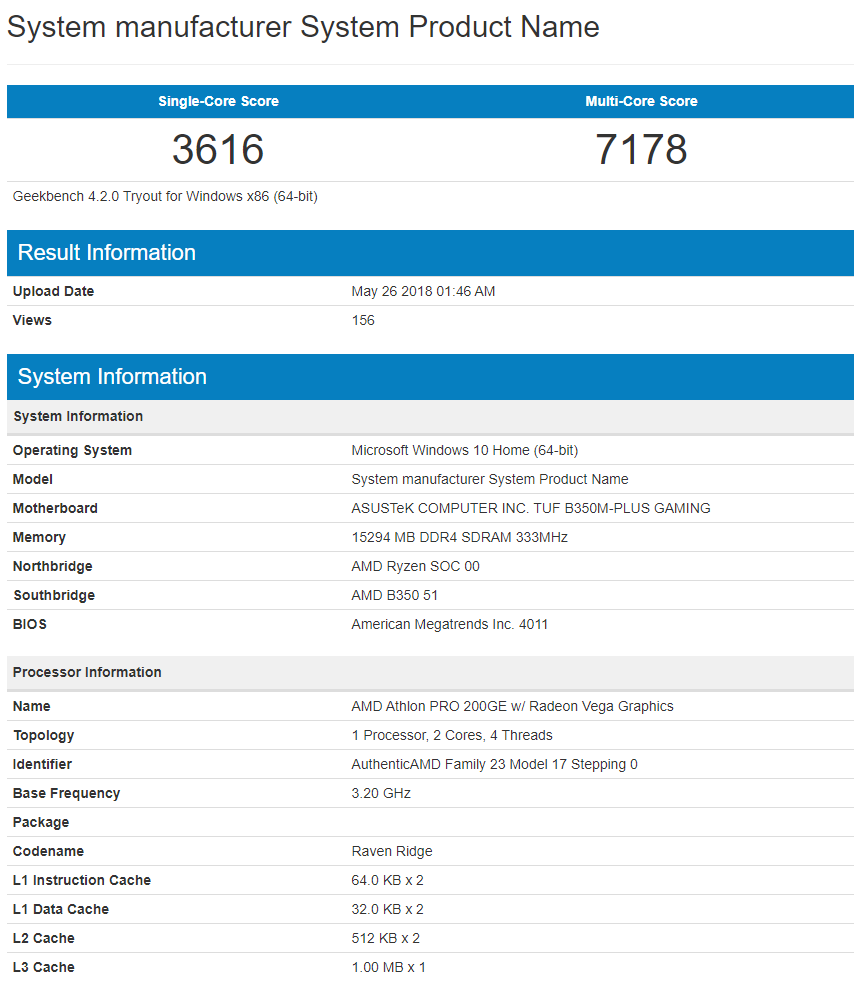The height and width of the screenshot is (988, 861).
Task: Click the upload date May 26 2018 01:46 AM
Action: (x=424, y=291)
